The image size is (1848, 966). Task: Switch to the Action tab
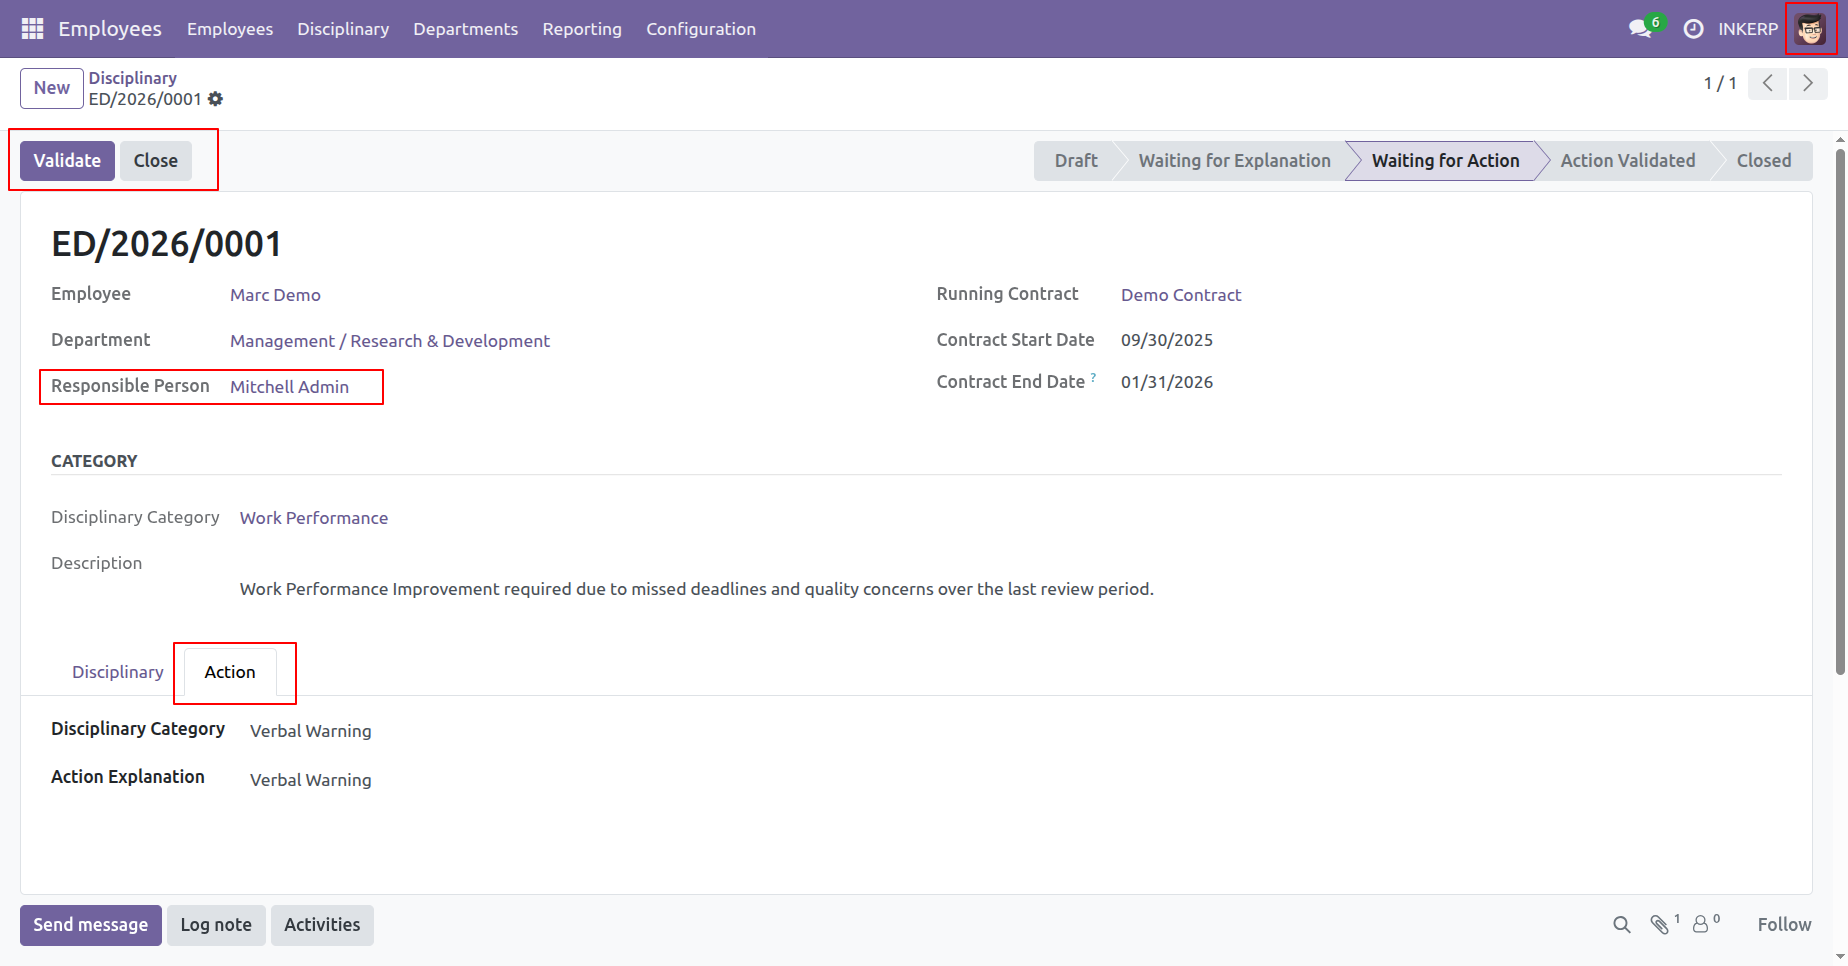(230, 672)
